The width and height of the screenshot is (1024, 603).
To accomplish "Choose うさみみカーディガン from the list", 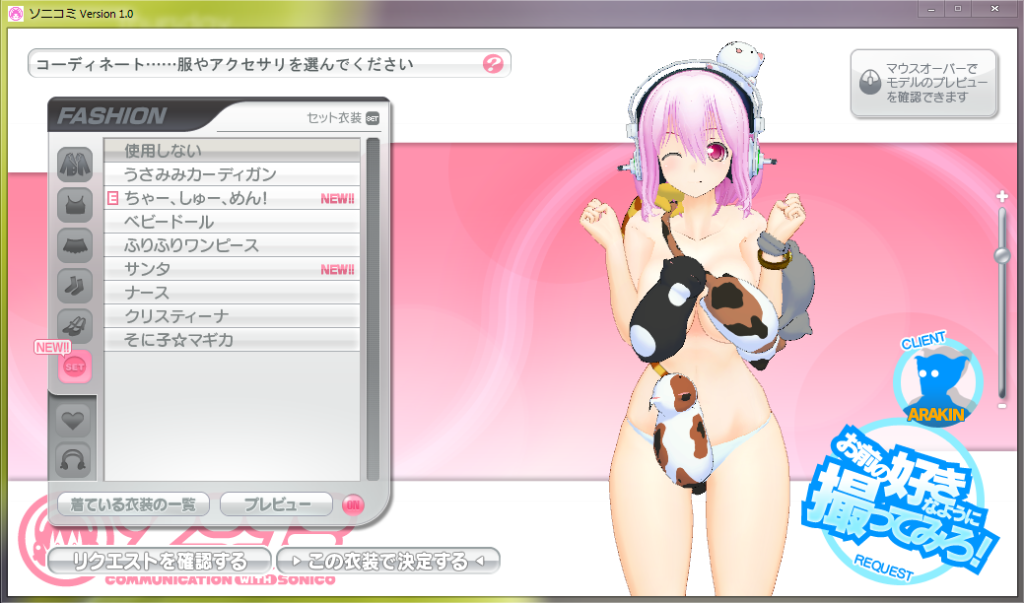I will pyautogui.click(x=231, y=174).
